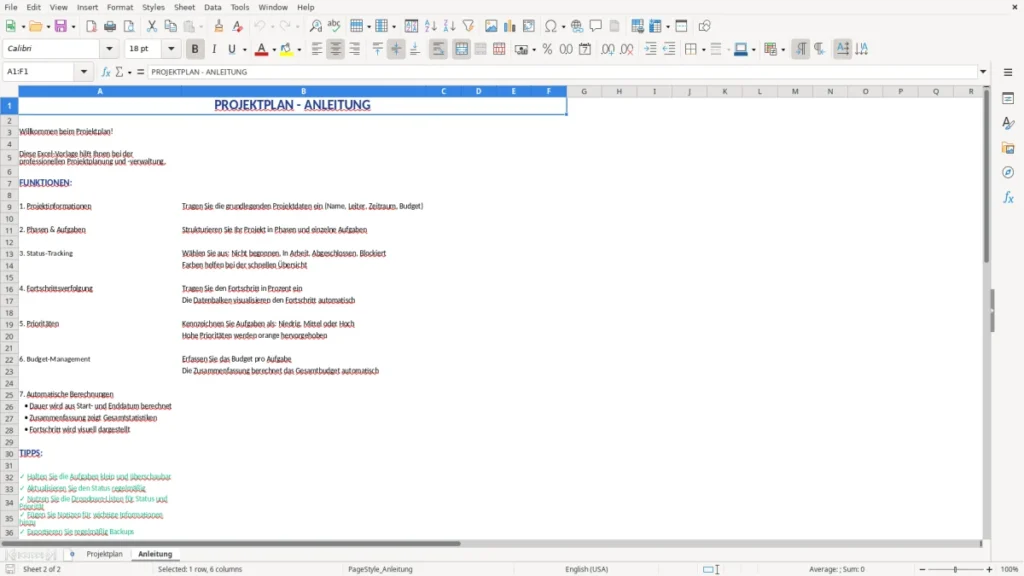Click the zoom out minus button
The height and width of the screenshot is (576, 1024).
tap(922, 569)
